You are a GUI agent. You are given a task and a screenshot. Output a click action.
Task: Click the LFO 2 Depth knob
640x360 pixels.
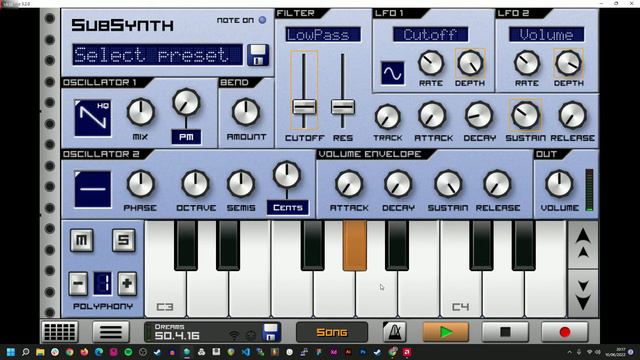[x=569, y=63]
